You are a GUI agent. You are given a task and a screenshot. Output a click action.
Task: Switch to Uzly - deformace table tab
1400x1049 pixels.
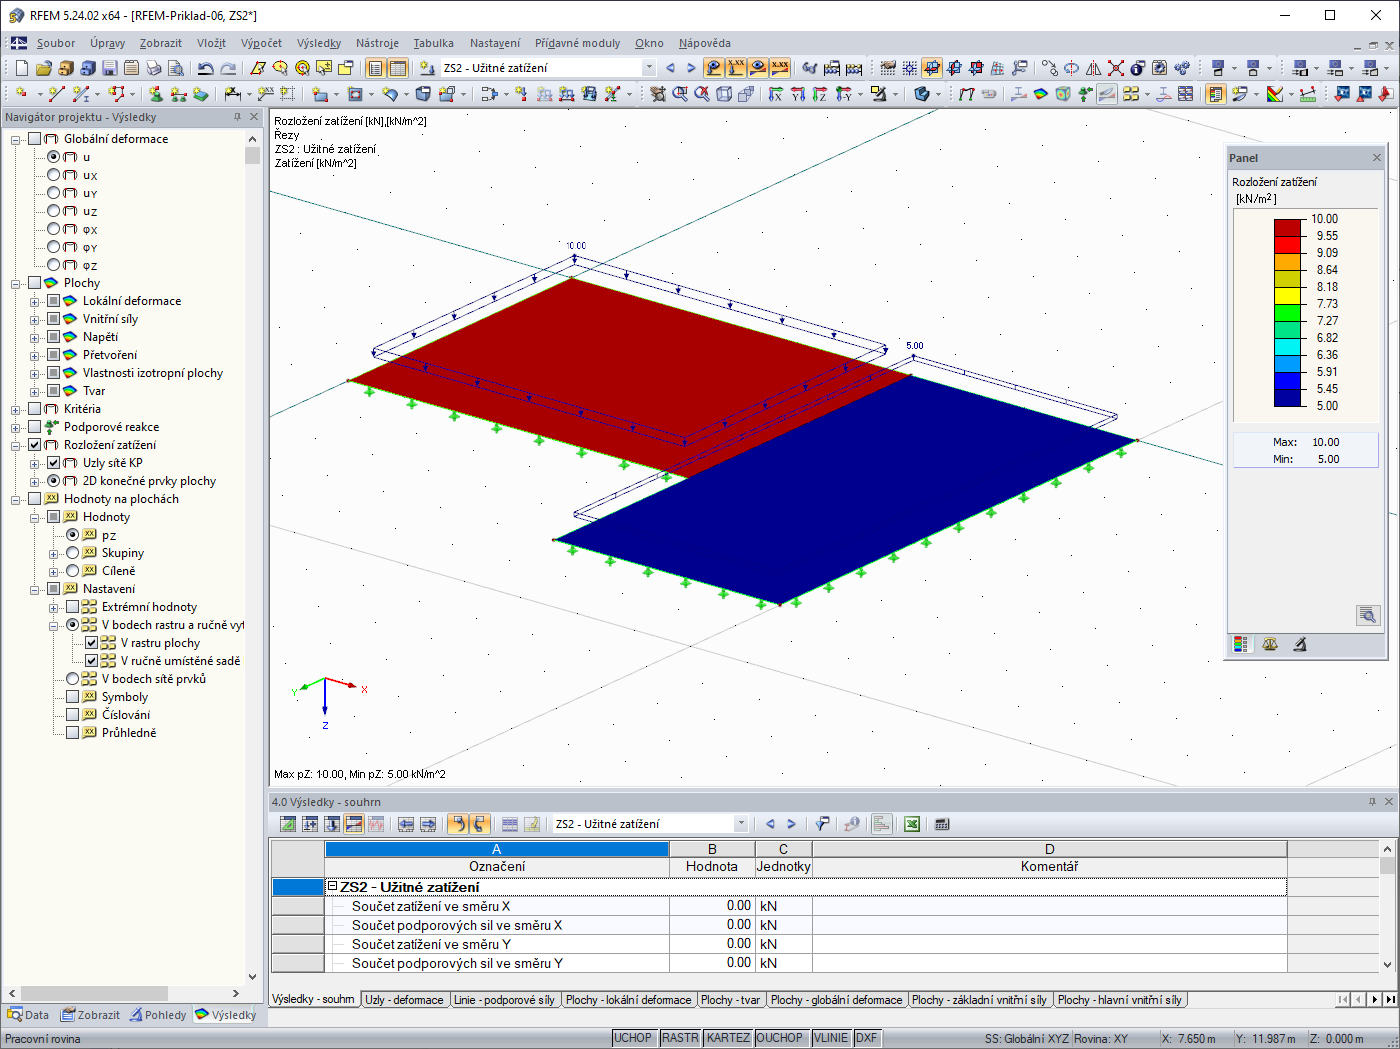pyautogui.click(x=404, y=1000)
